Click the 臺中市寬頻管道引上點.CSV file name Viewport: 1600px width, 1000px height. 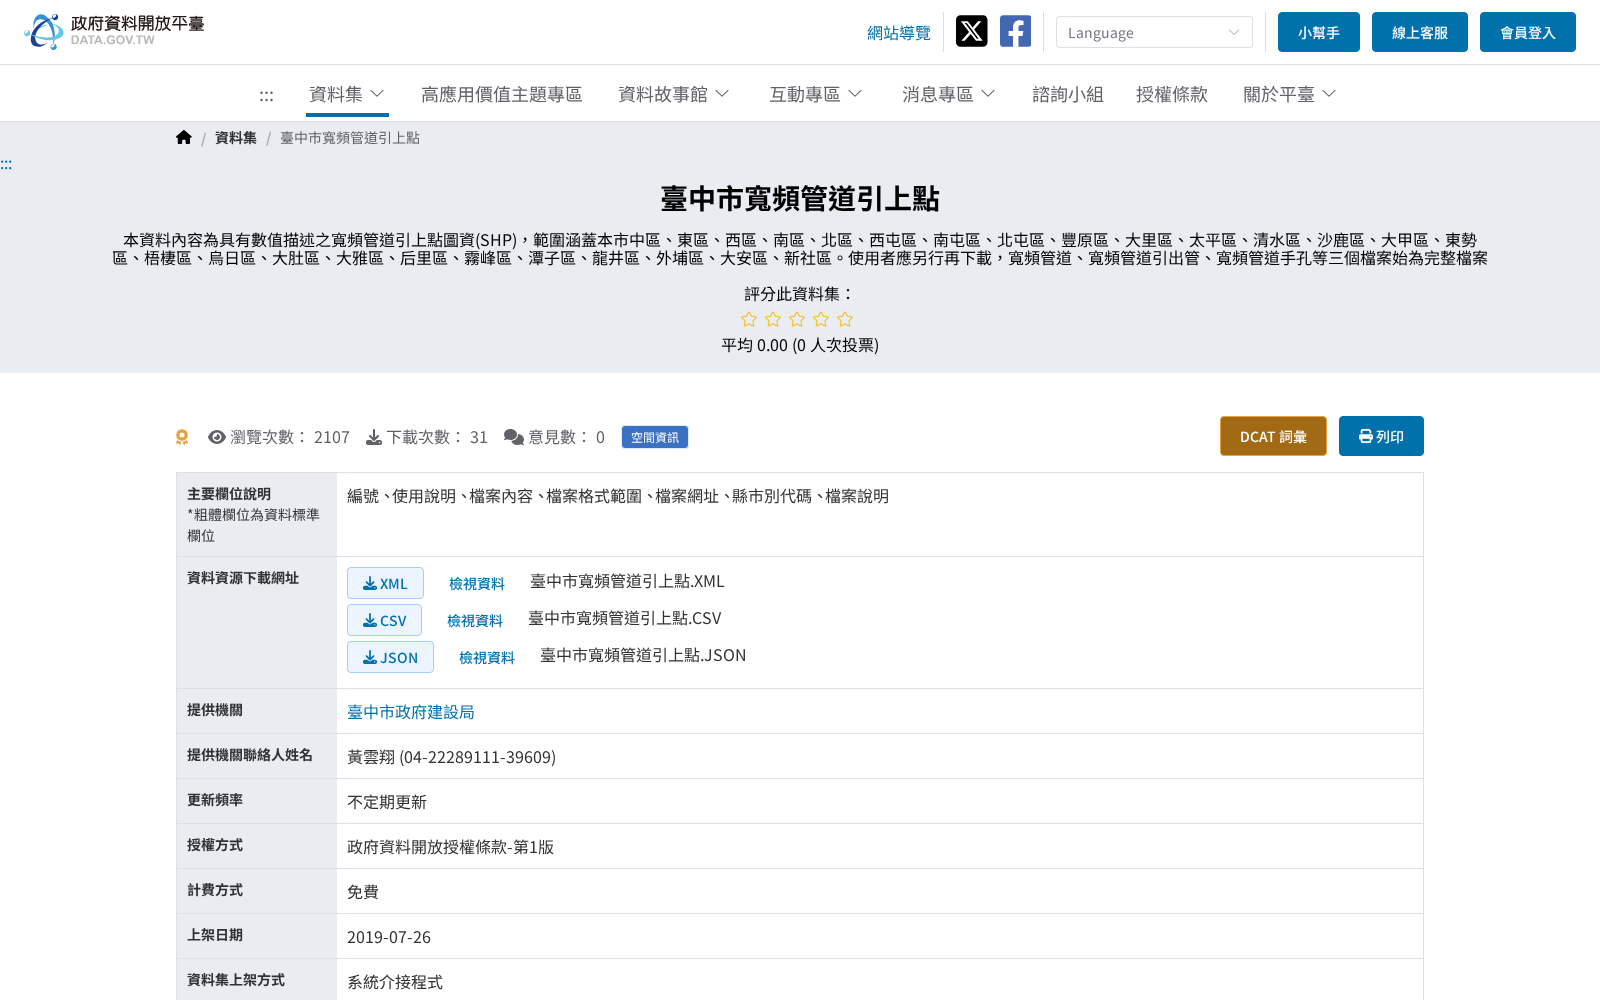pos(625,618)
